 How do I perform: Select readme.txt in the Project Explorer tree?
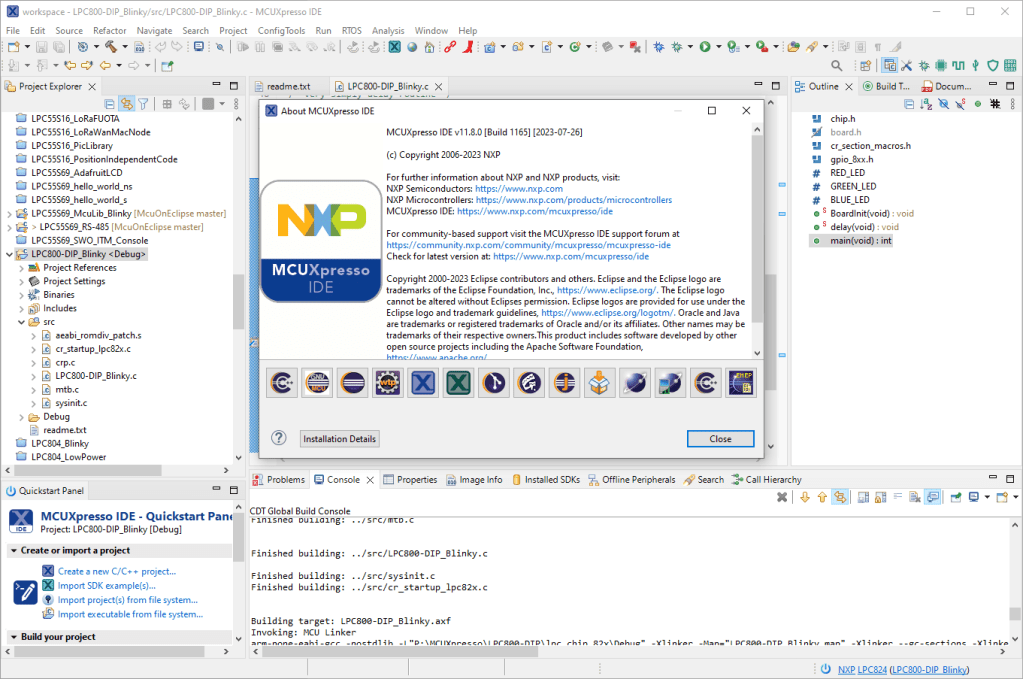pyautogui.click(x=65, y=430)
